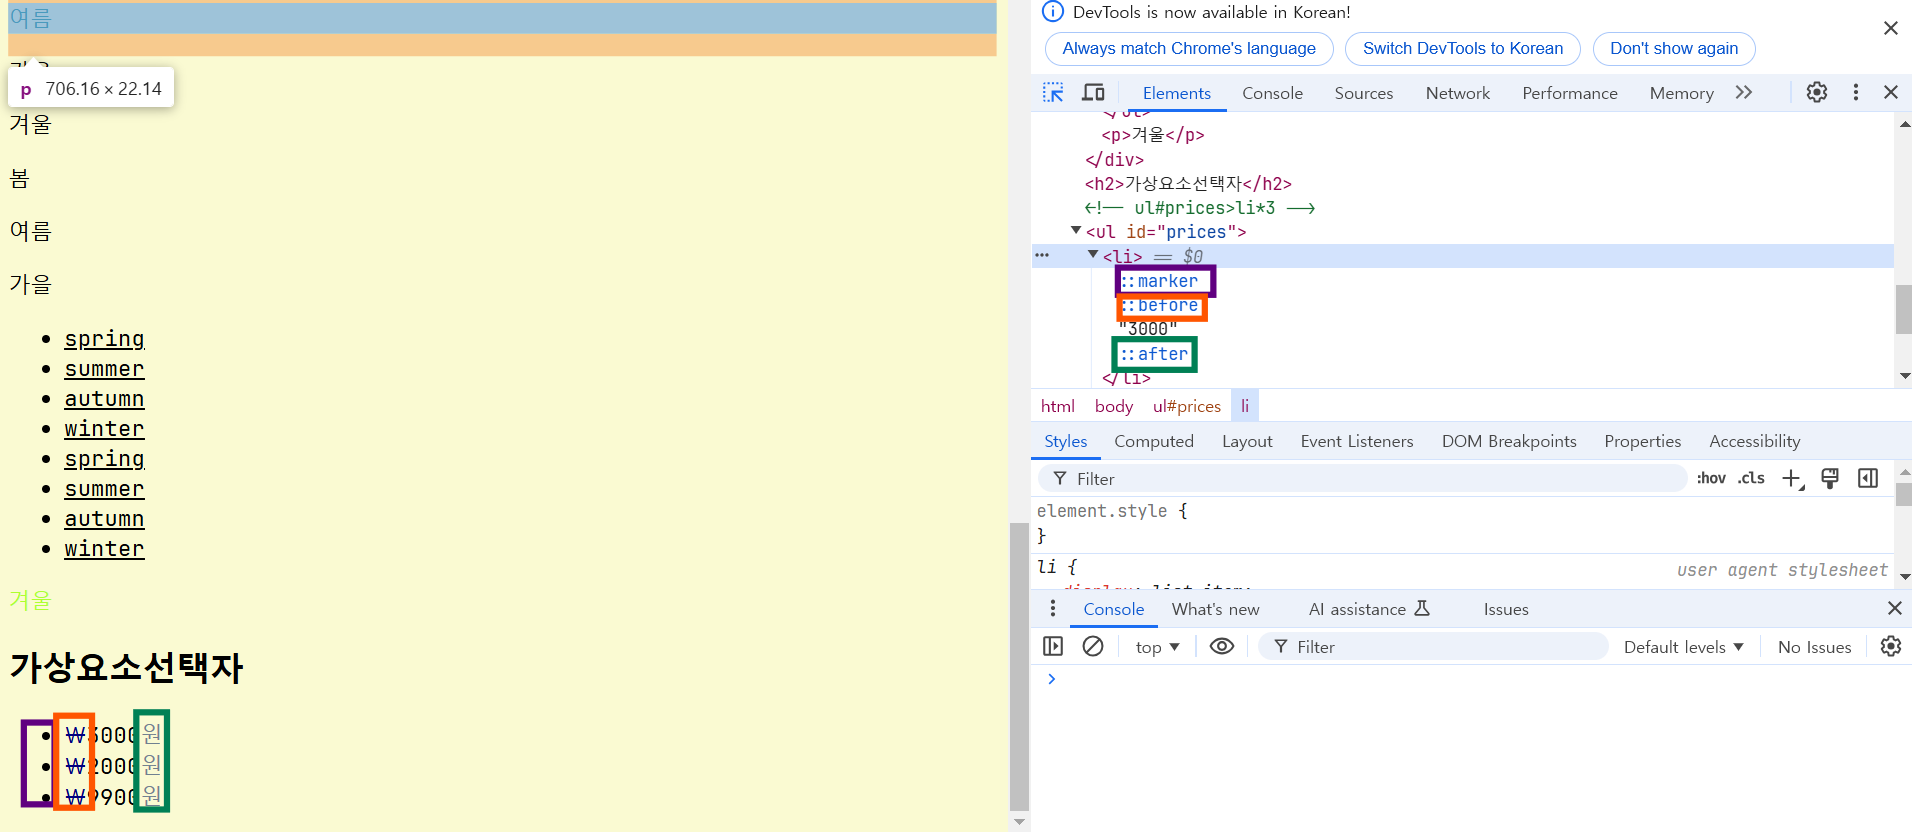Viewport: 1912px width, 832px height.
Task: Open the DOM Breakpoints pane tab
Action: pos(1508,441)
